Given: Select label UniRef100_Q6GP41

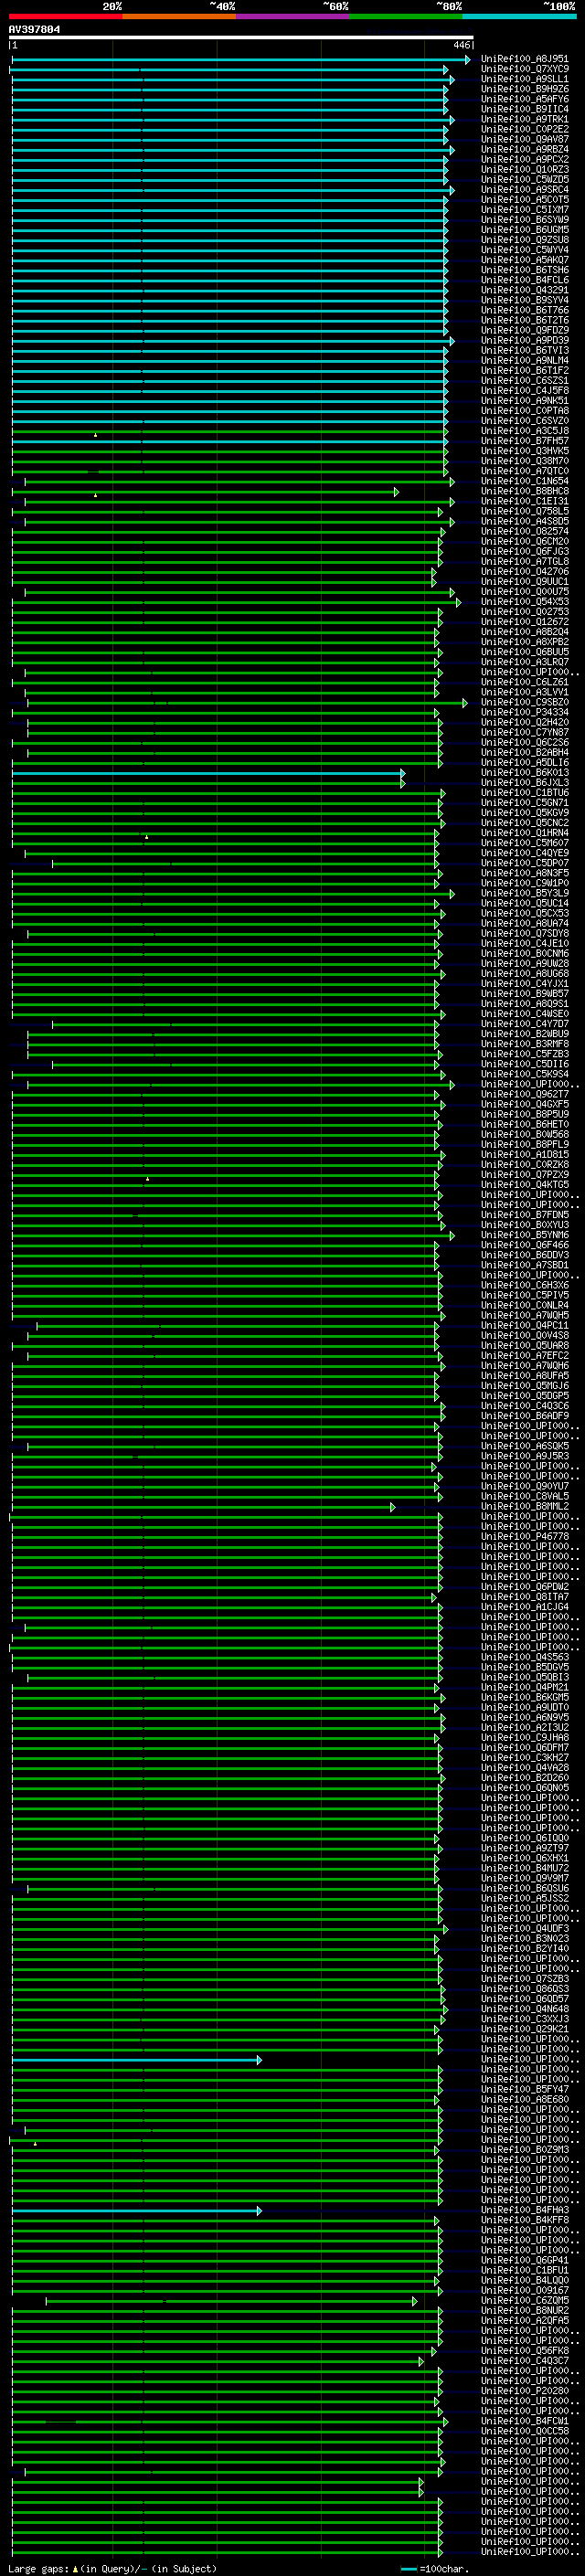Looking at the screenshot, I should [524, 2261].
